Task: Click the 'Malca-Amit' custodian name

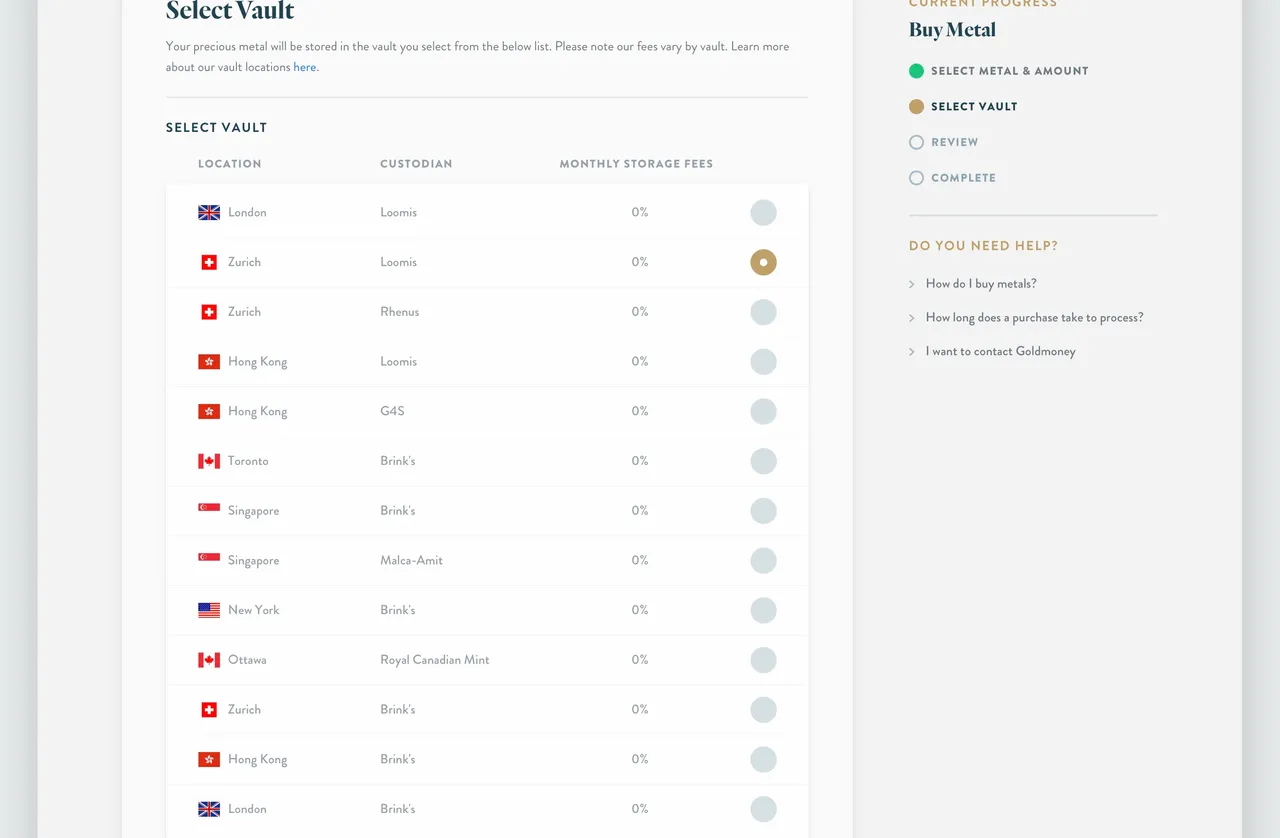Action: [x=411, y=560]
